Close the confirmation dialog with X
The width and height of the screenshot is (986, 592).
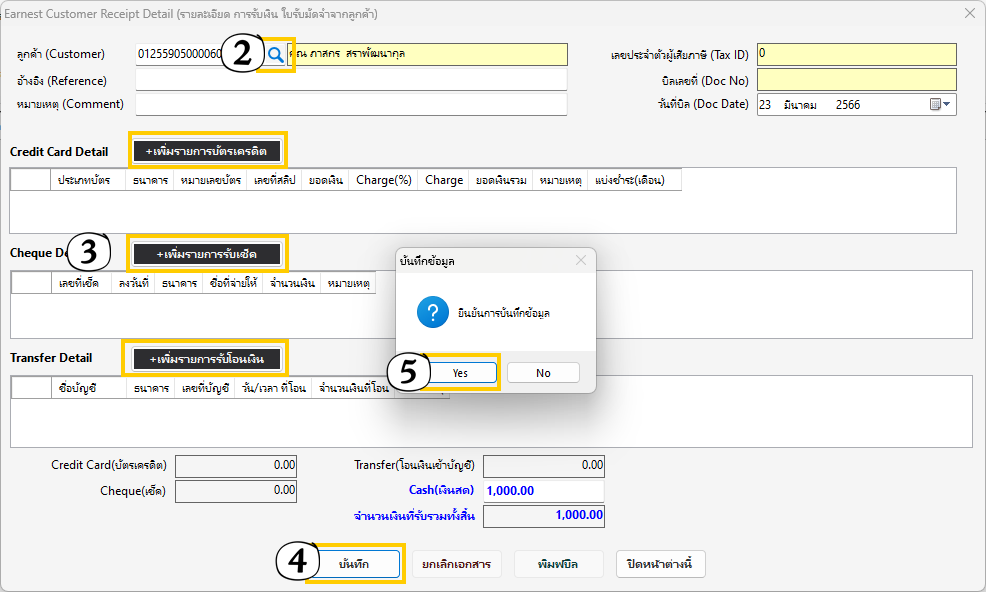(581, 260)
